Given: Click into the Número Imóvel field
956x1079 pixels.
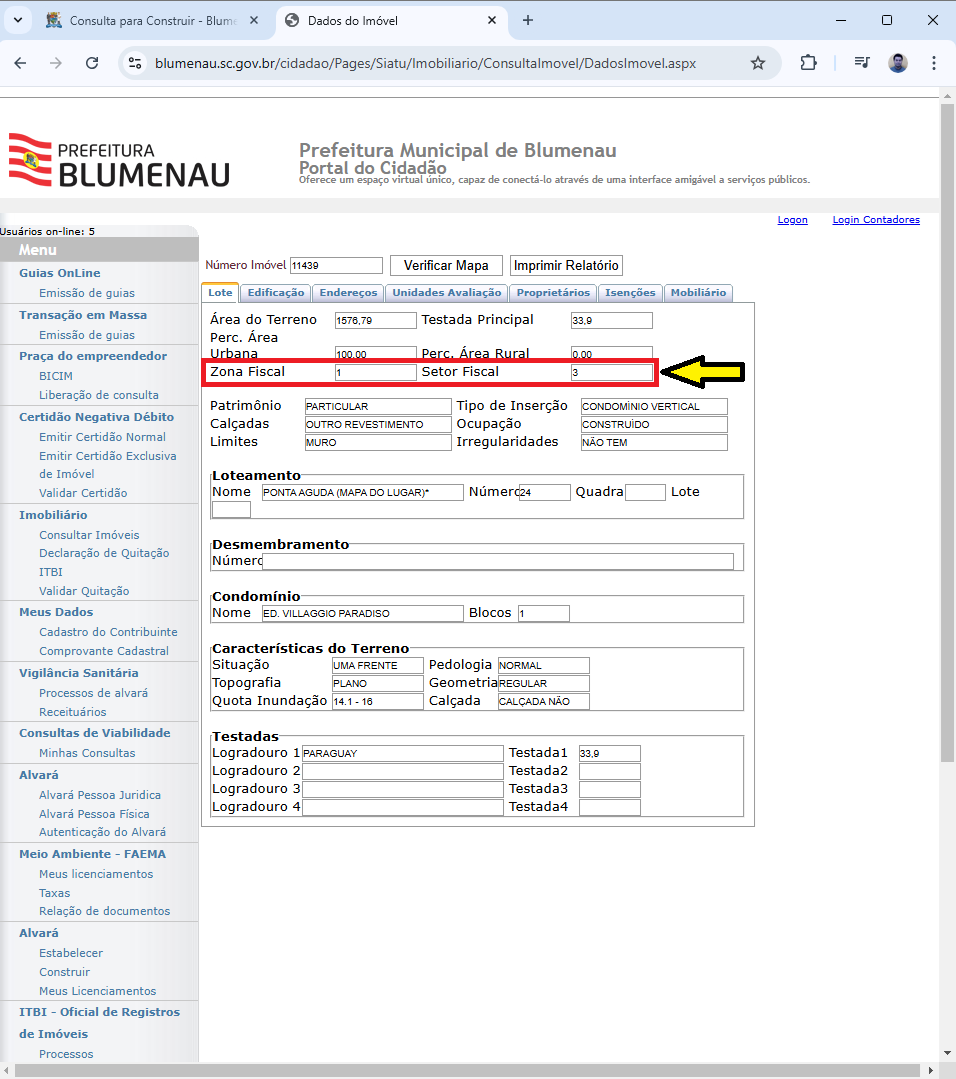Looking at the screenshot, I should [x=336, y=266].
